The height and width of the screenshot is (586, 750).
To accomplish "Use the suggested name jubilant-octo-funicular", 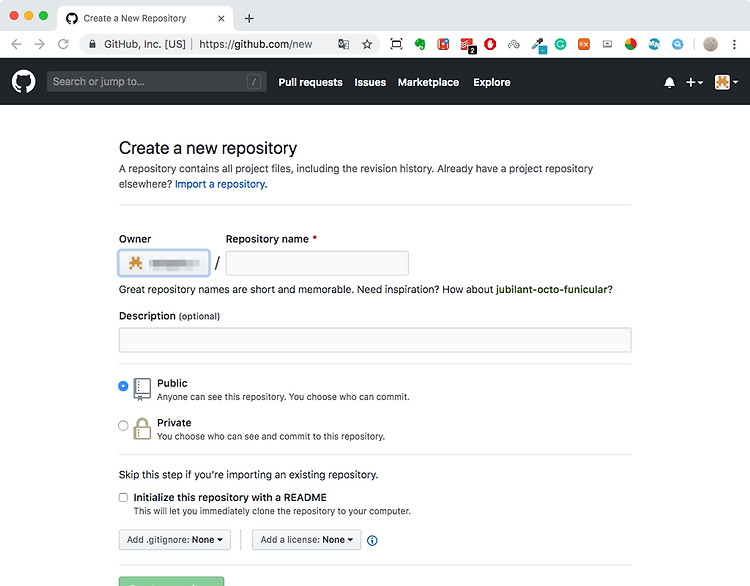I will point(551,289).
